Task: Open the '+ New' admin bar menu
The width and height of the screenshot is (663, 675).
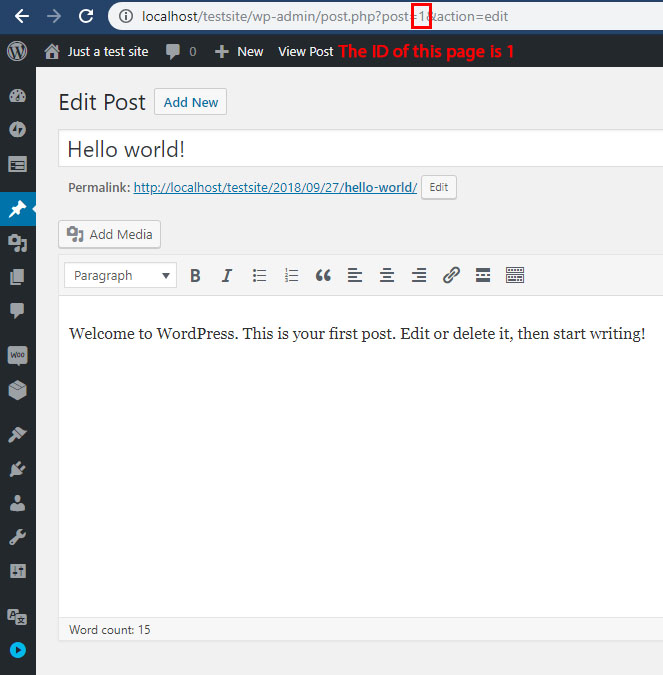Action: click(x=239, y=51)
